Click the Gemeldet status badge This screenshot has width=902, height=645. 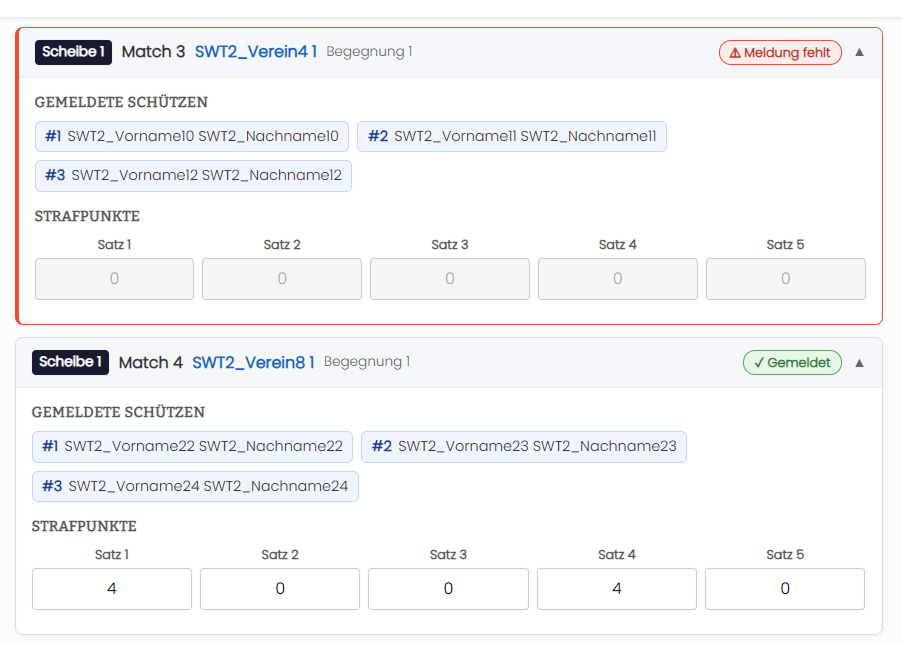tap(792, 362)
